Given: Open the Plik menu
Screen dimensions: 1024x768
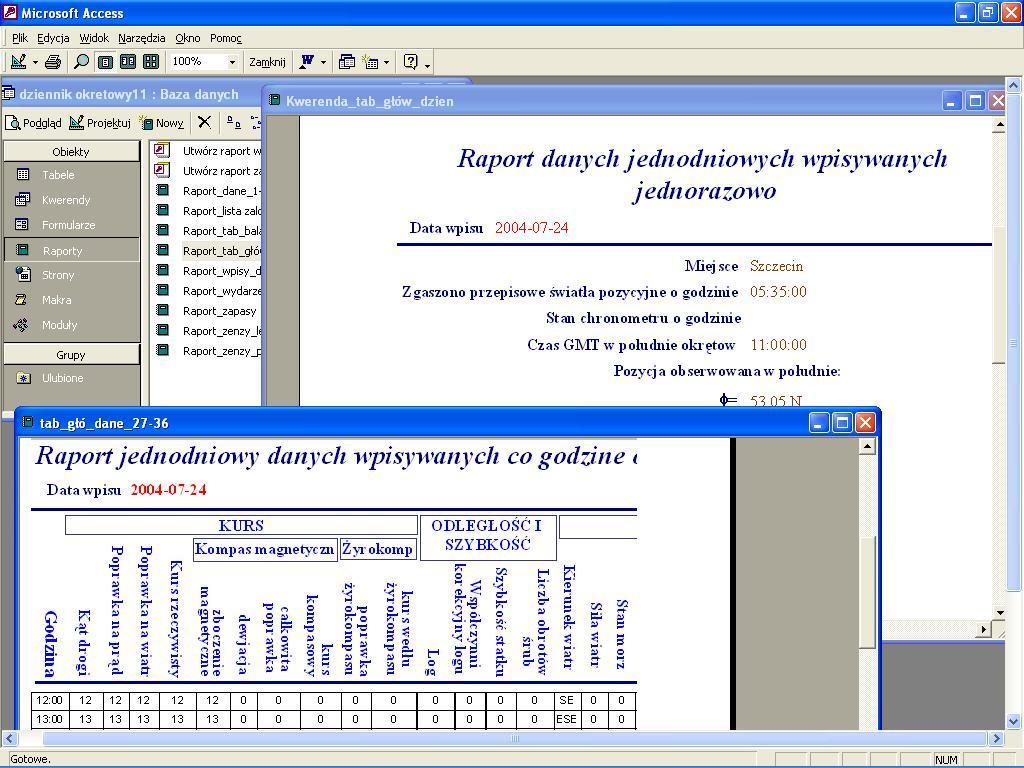Looking at the screenshot, I should (20, 38).
